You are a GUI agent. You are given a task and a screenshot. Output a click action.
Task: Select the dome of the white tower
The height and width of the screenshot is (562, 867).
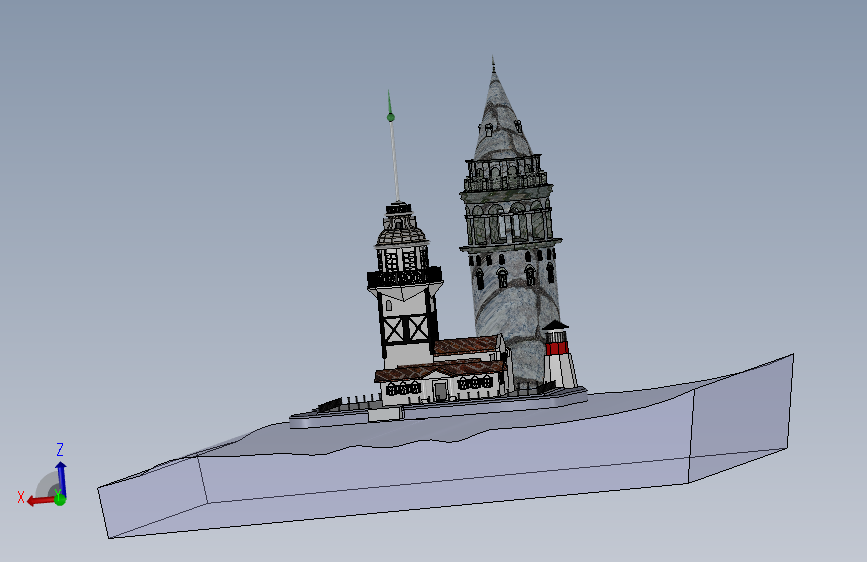tap(402, 235)
